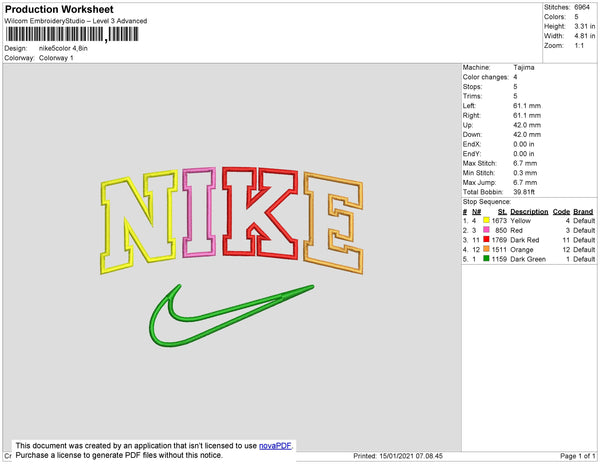Click the barcode on the worksheet header
Image resolution: width=600 pixels, height=464 pixels.
point(72,34)
